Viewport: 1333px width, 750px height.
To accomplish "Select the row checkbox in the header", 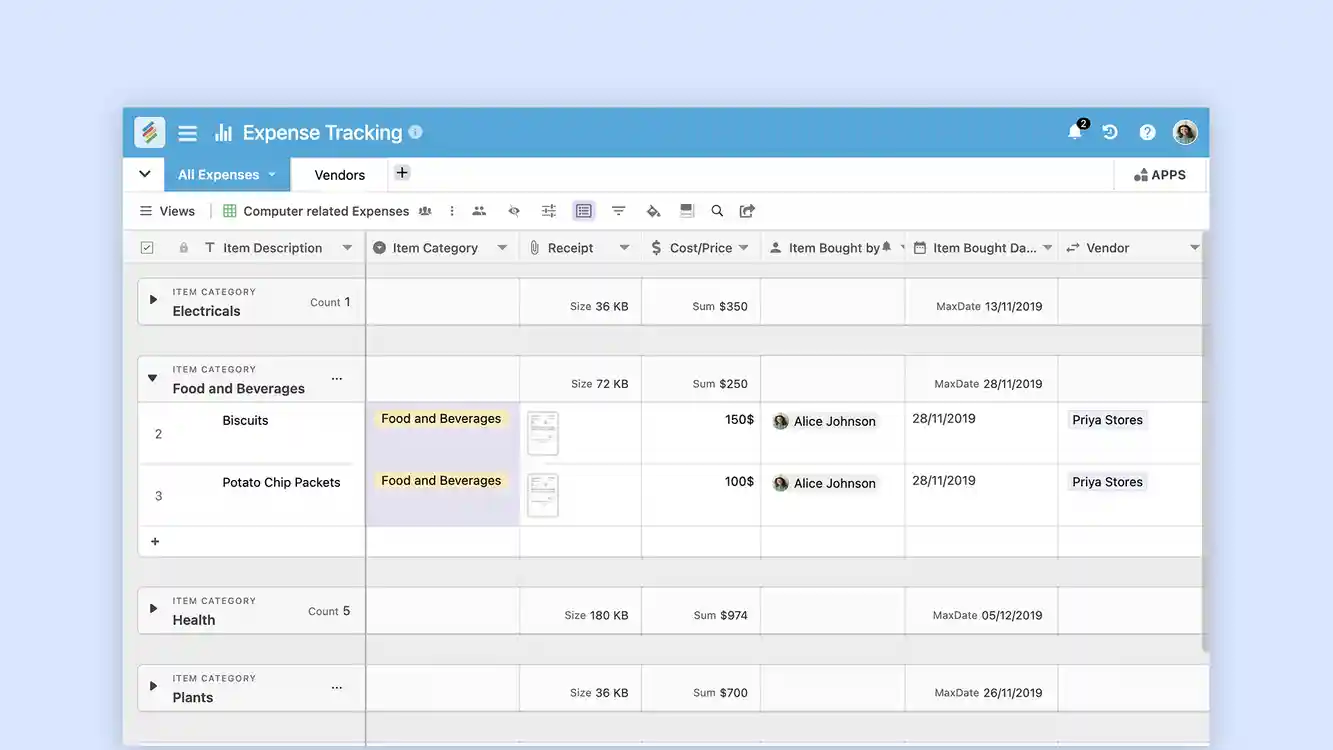I will [x=146, y=246].
